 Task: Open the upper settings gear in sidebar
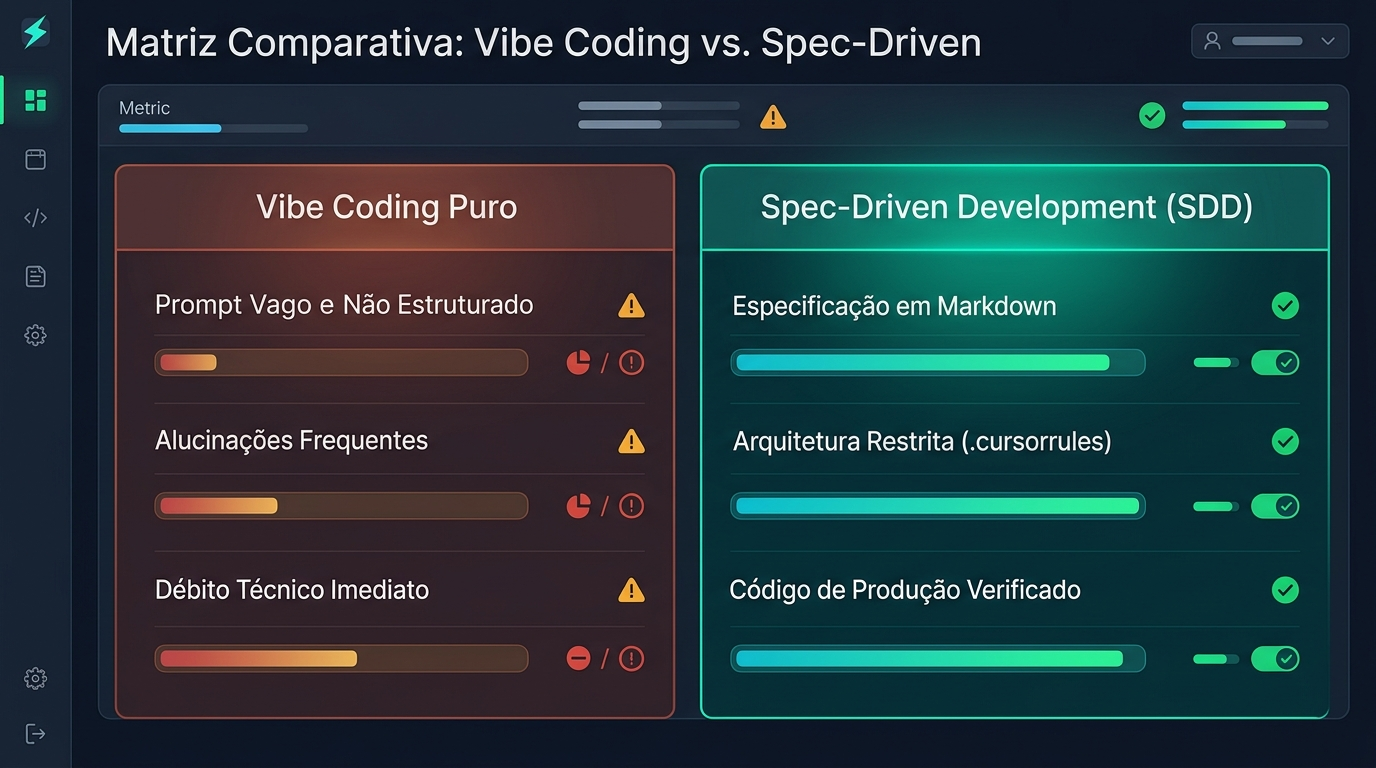tap(35, 335)
